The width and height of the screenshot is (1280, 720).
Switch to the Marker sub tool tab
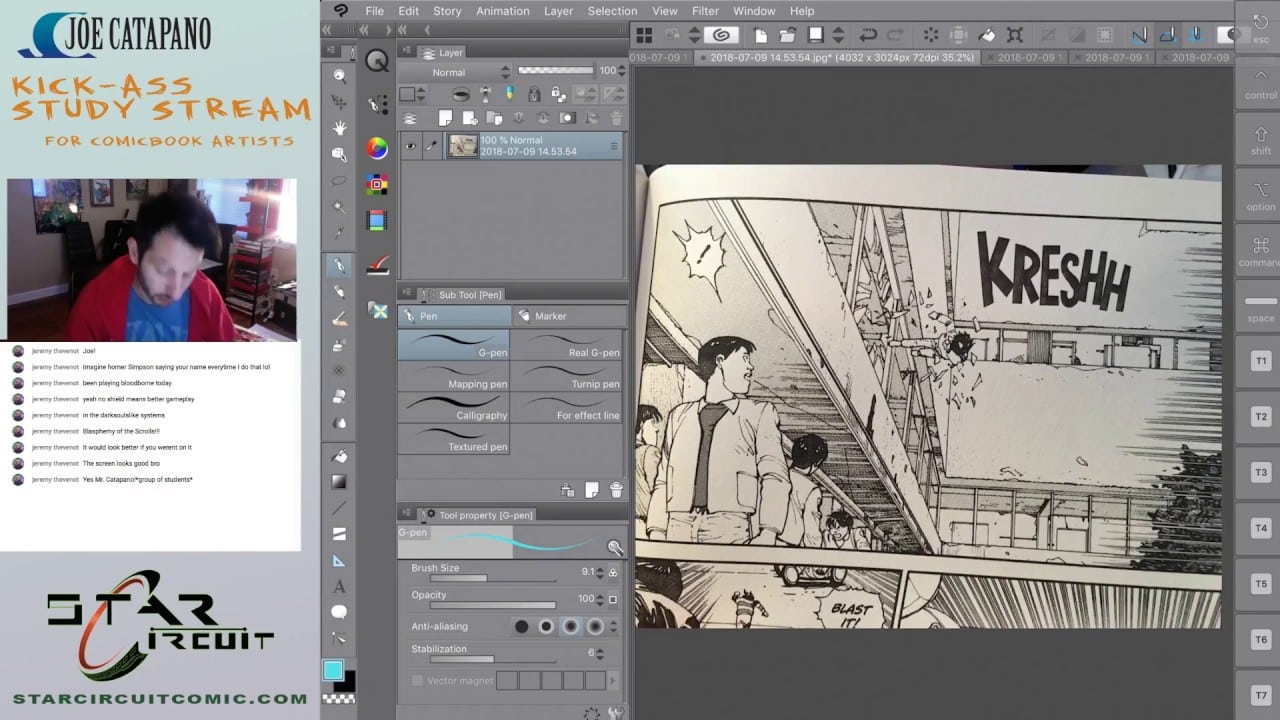(x=569, y=316)
